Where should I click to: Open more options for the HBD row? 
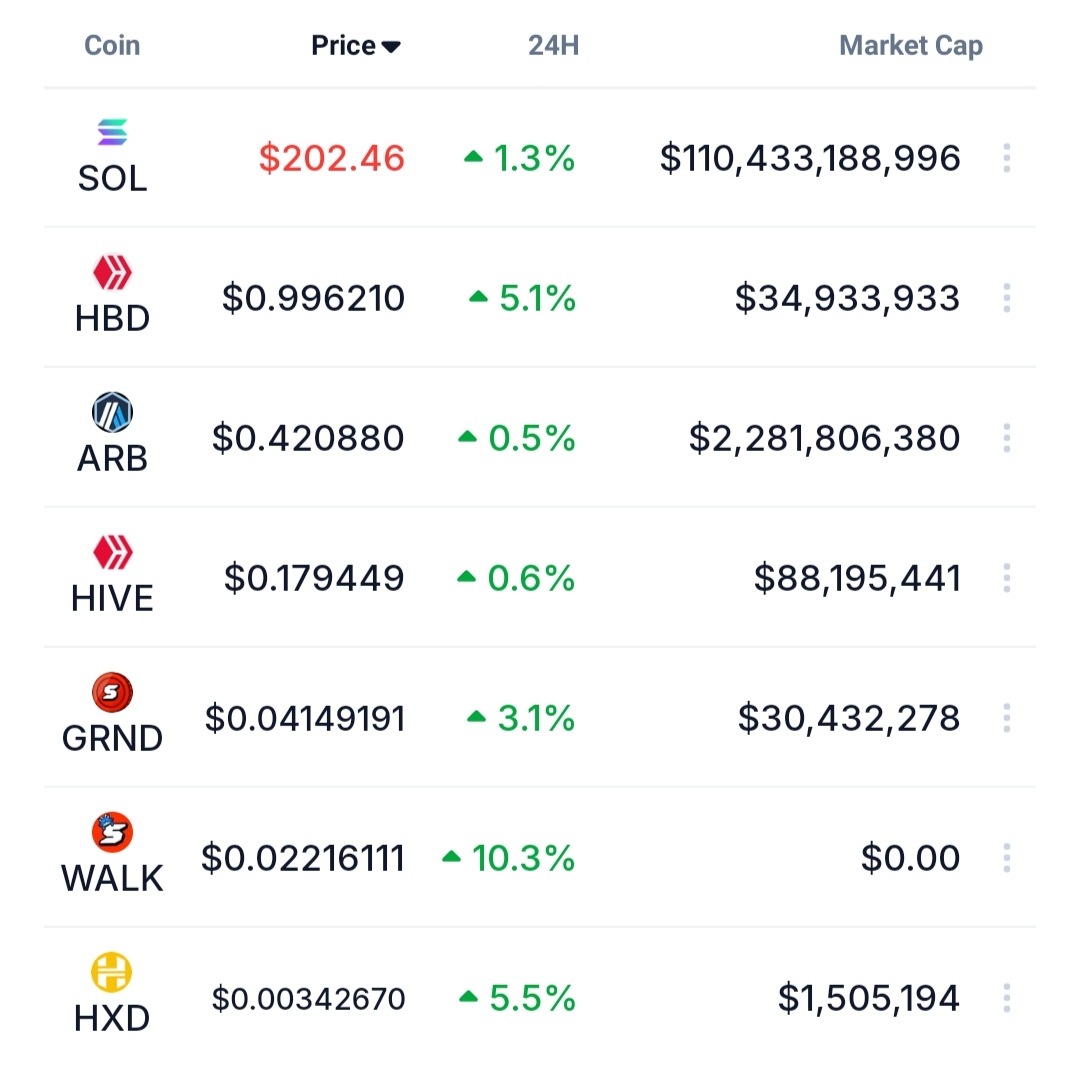pos(1006,298)
